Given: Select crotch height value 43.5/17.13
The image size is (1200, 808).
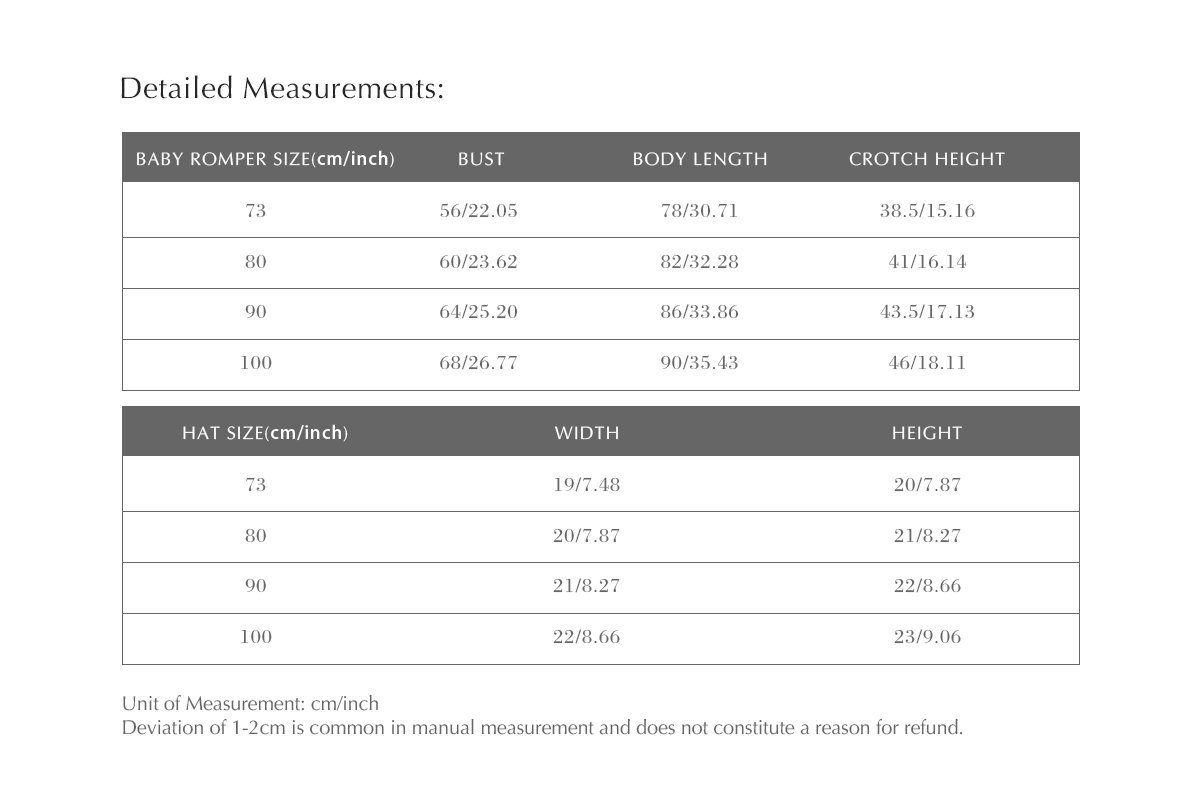Looking at the screenshot, I should pyautogui.click(x=927, y=312).
